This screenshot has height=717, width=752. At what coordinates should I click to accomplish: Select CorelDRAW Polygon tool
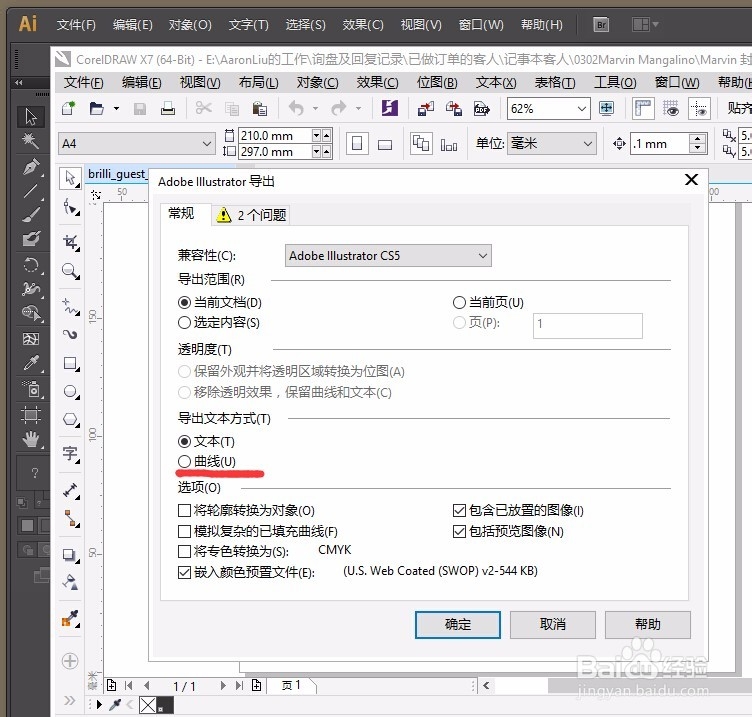click(71, 420)
